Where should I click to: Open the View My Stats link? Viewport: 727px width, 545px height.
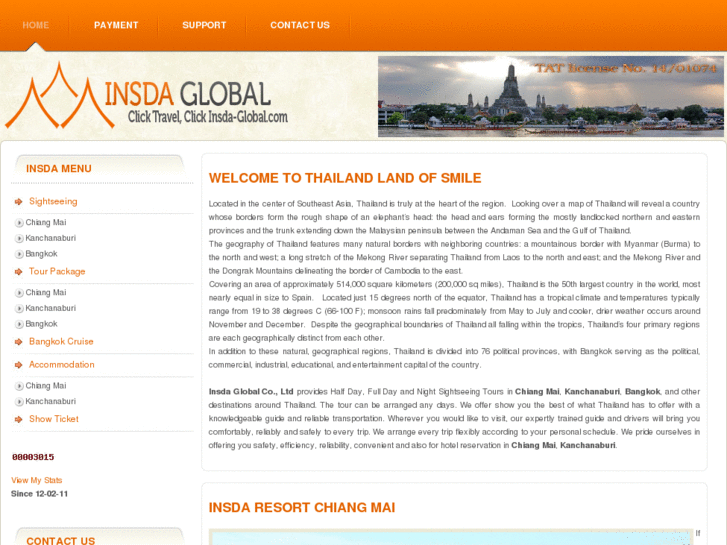point(37,480)
